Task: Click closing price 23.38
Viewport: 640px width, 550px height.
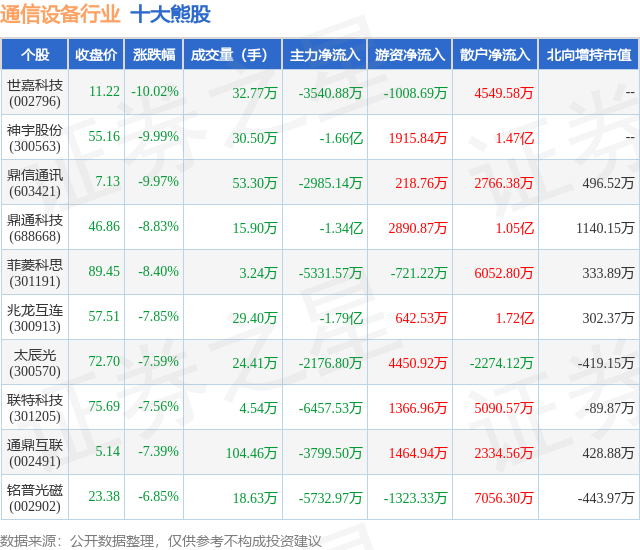Action: pyautogui.click(x=104, y=496)
